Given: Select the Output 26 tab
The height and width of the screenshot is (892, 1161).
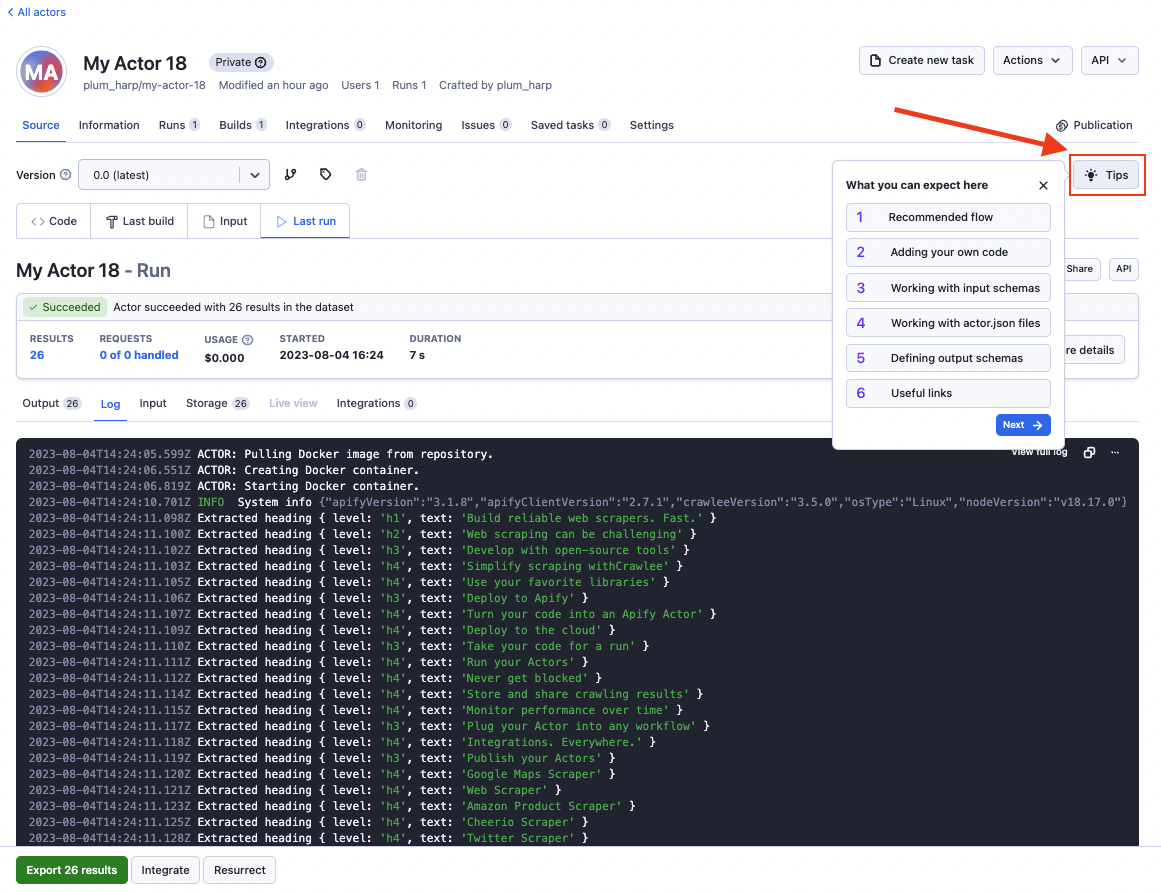Looking at the screenshot, I should [x=51, y=403].
